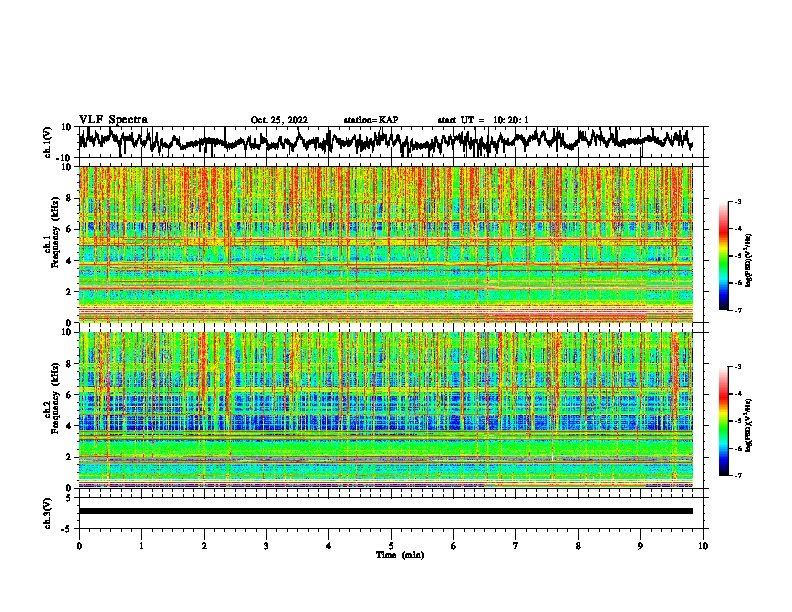Image resolution: width=792 pixels, height=612 pixels.
Task: Click the 4 kHz tick on ch.1 frequency axis
Action: (x=69, y=261)
